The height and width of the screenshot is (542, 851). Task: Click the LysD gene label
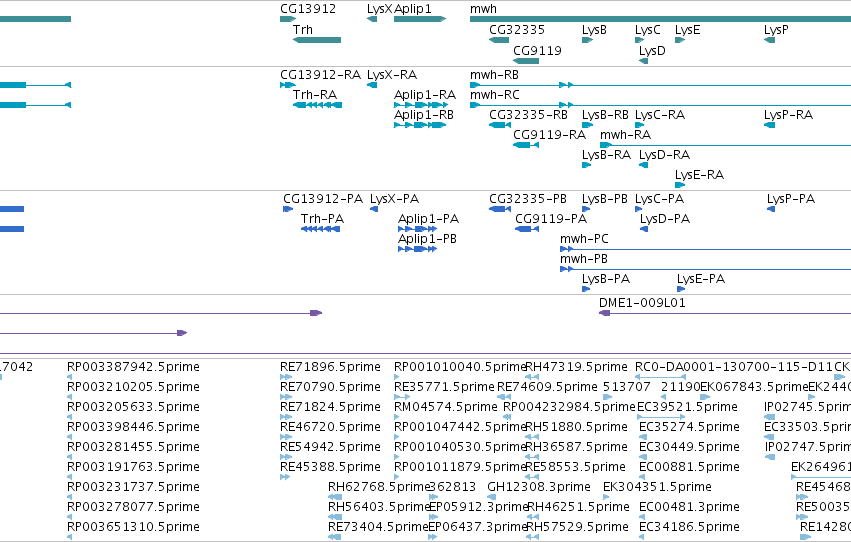(652, 50)
